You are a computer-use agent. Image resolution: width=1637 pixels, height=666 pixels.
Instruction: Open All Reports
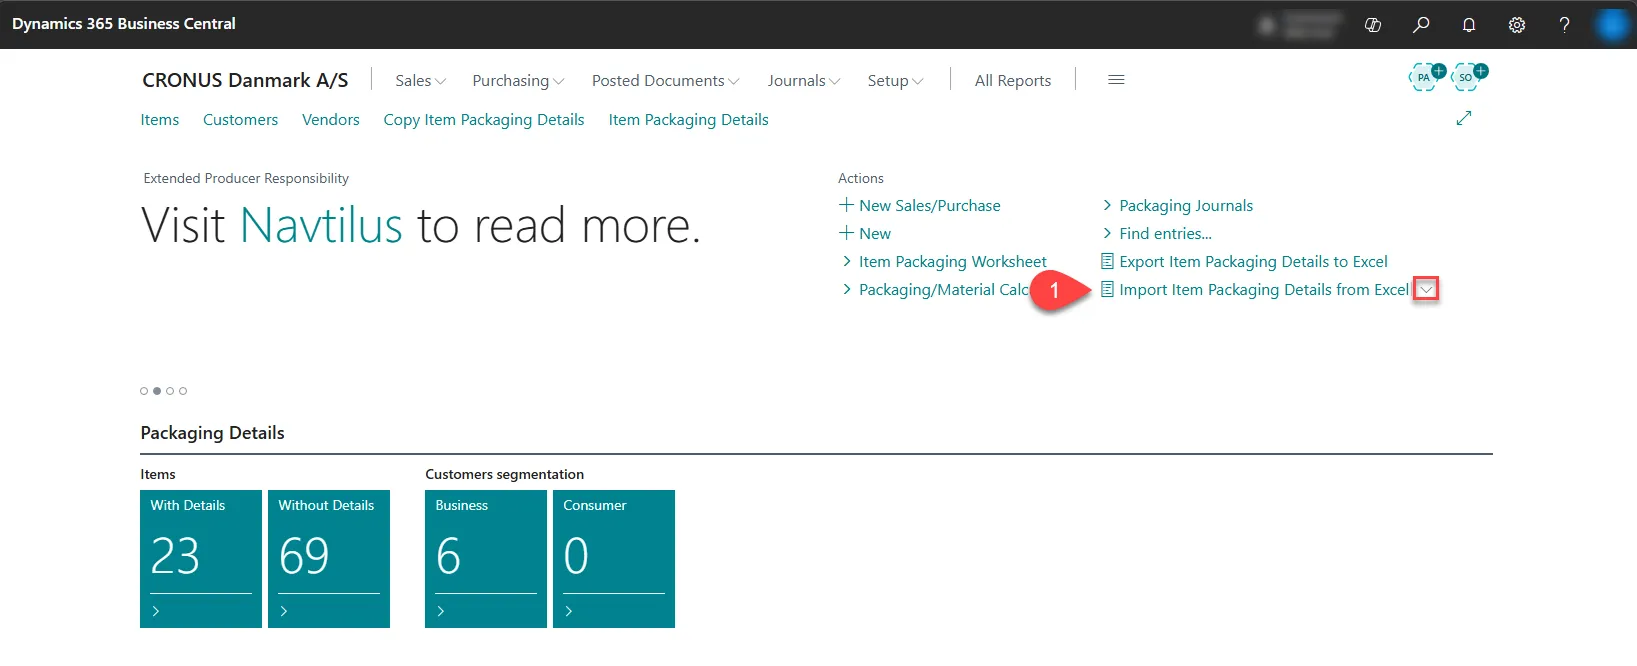[1013, 80]
